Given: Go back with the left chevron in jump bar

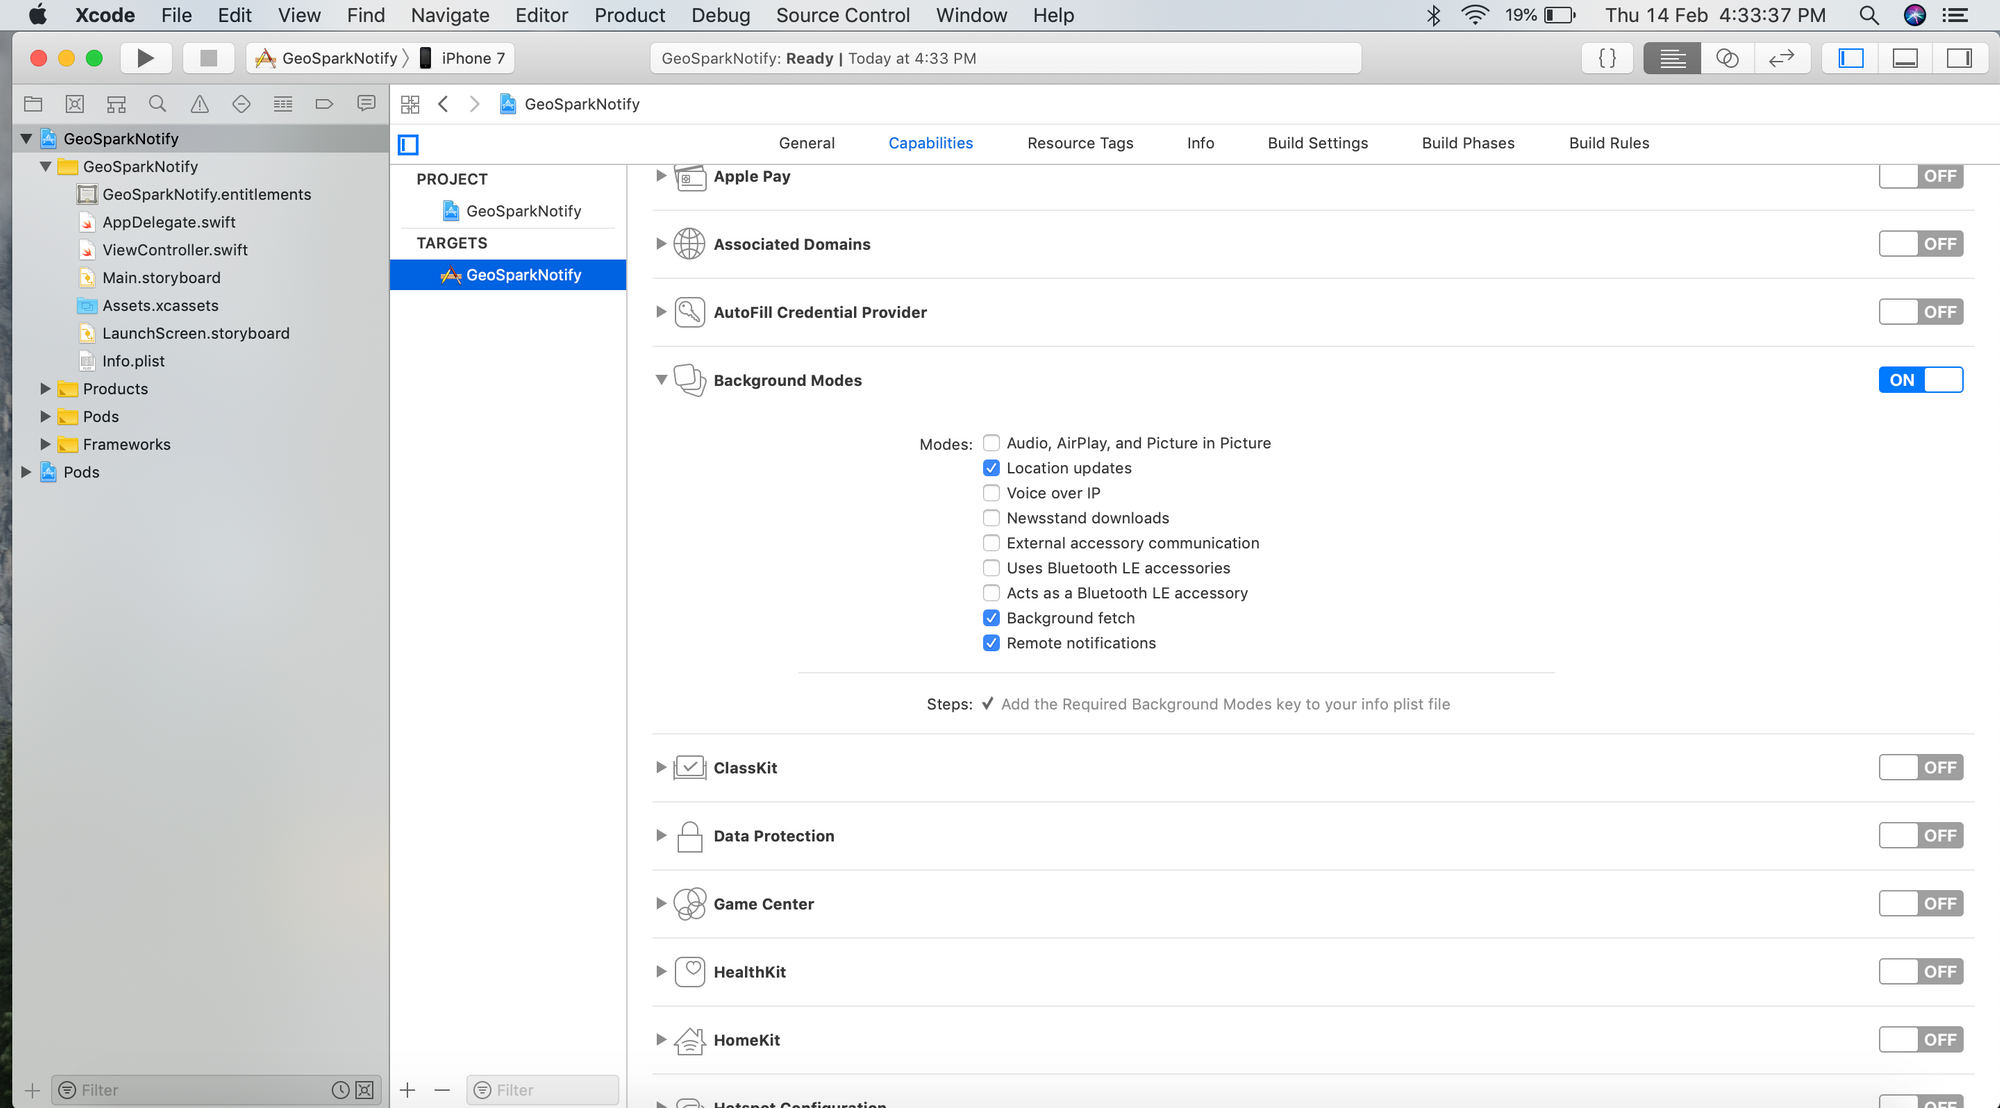Looking at the screenshot, I should click(443, 104).
